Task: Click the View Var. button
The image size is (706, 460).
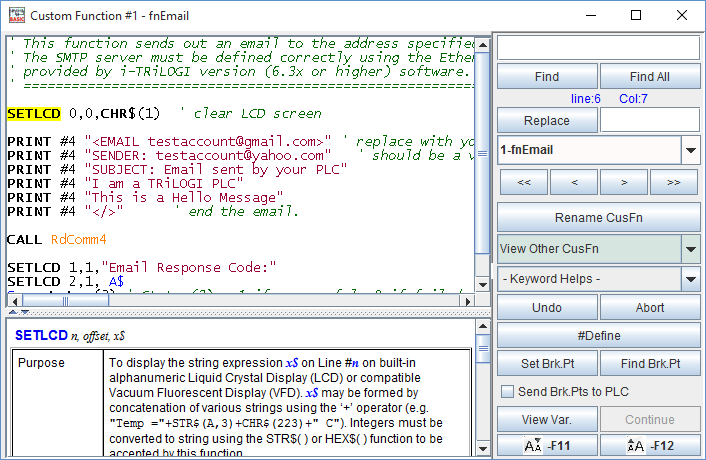Action: [547, 419]
